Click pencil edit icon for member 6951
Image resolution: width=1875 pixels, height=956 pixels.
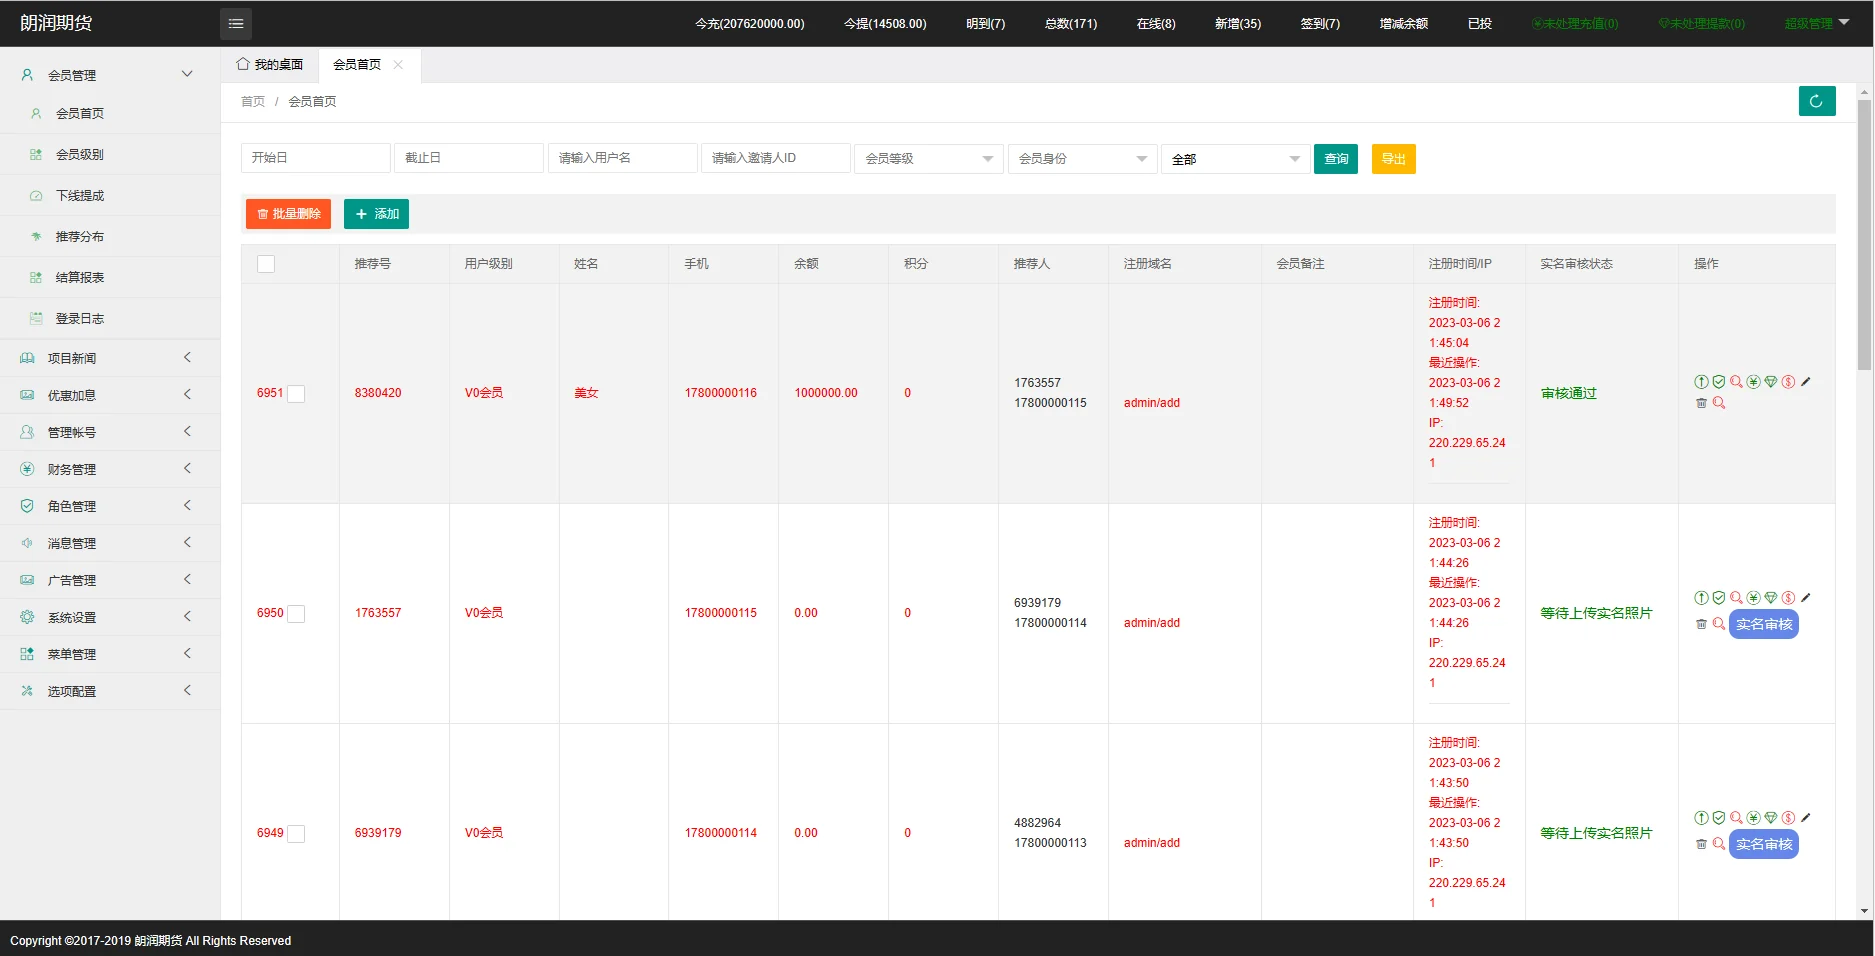[x=1806, y=382]
